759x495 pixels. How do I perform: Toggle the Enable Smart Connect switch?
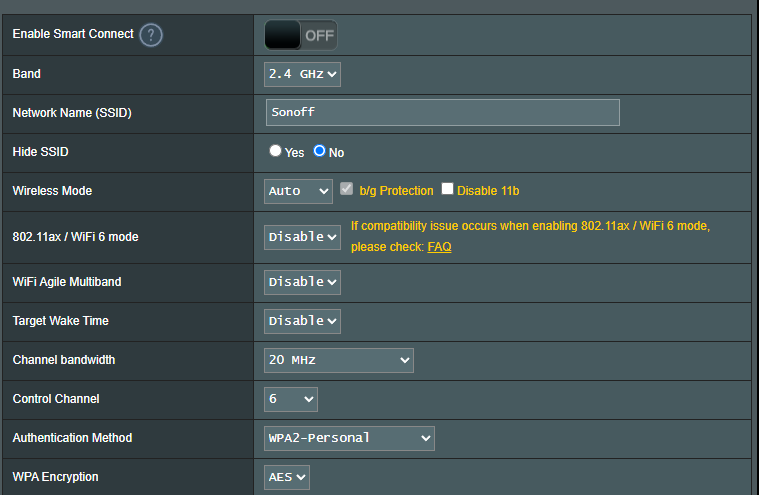pyautogui.click(x=301, y=35)
